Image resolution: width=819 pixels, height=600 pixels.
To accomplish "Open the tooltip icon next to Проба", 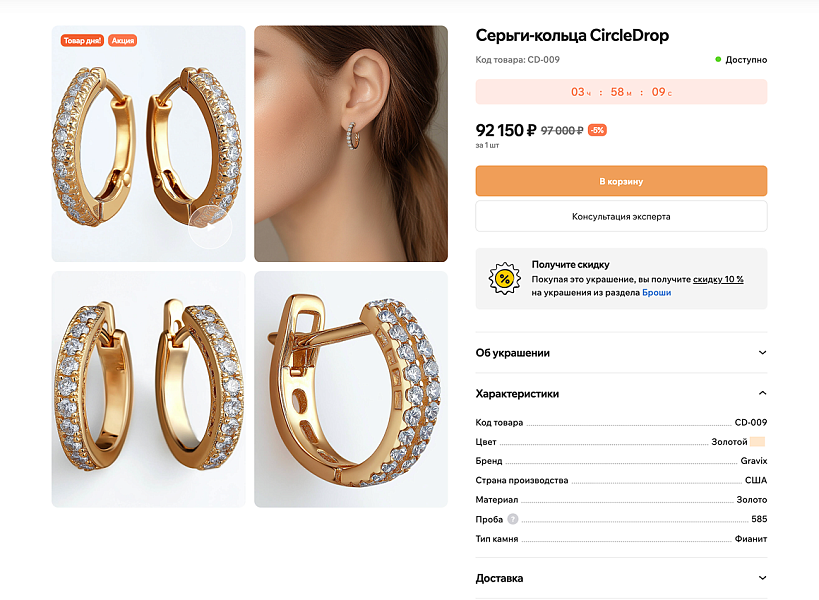I will pos(512,518).
